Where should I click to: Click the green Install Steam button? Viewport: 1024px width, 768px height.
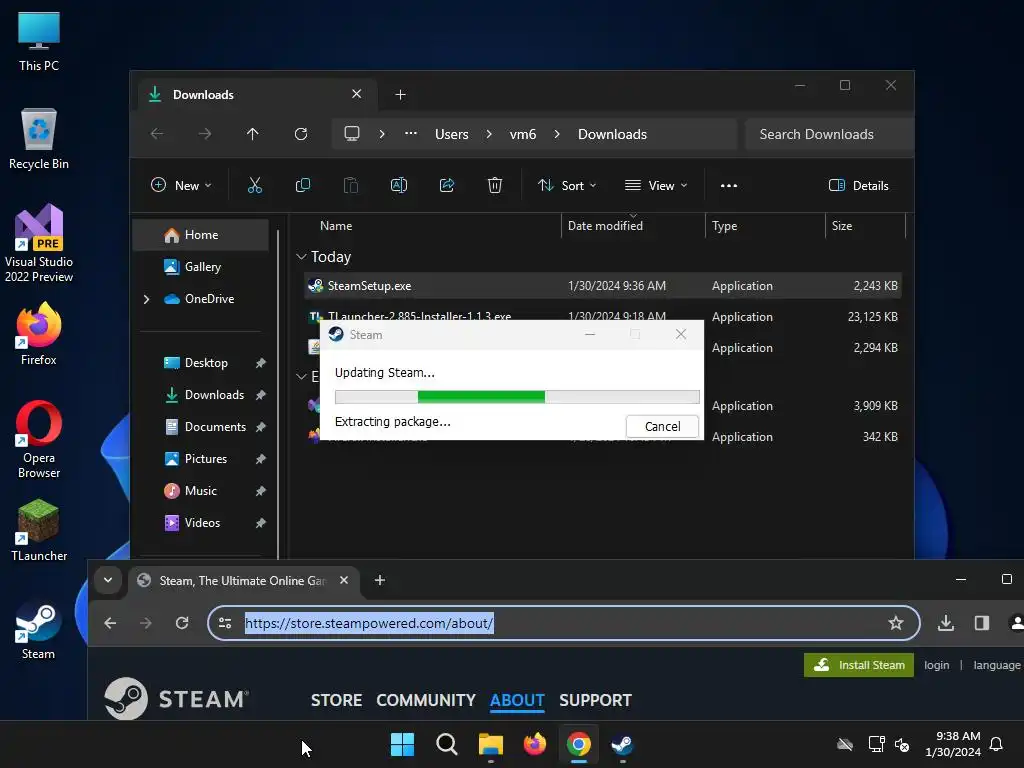click(x=858, y=665)
